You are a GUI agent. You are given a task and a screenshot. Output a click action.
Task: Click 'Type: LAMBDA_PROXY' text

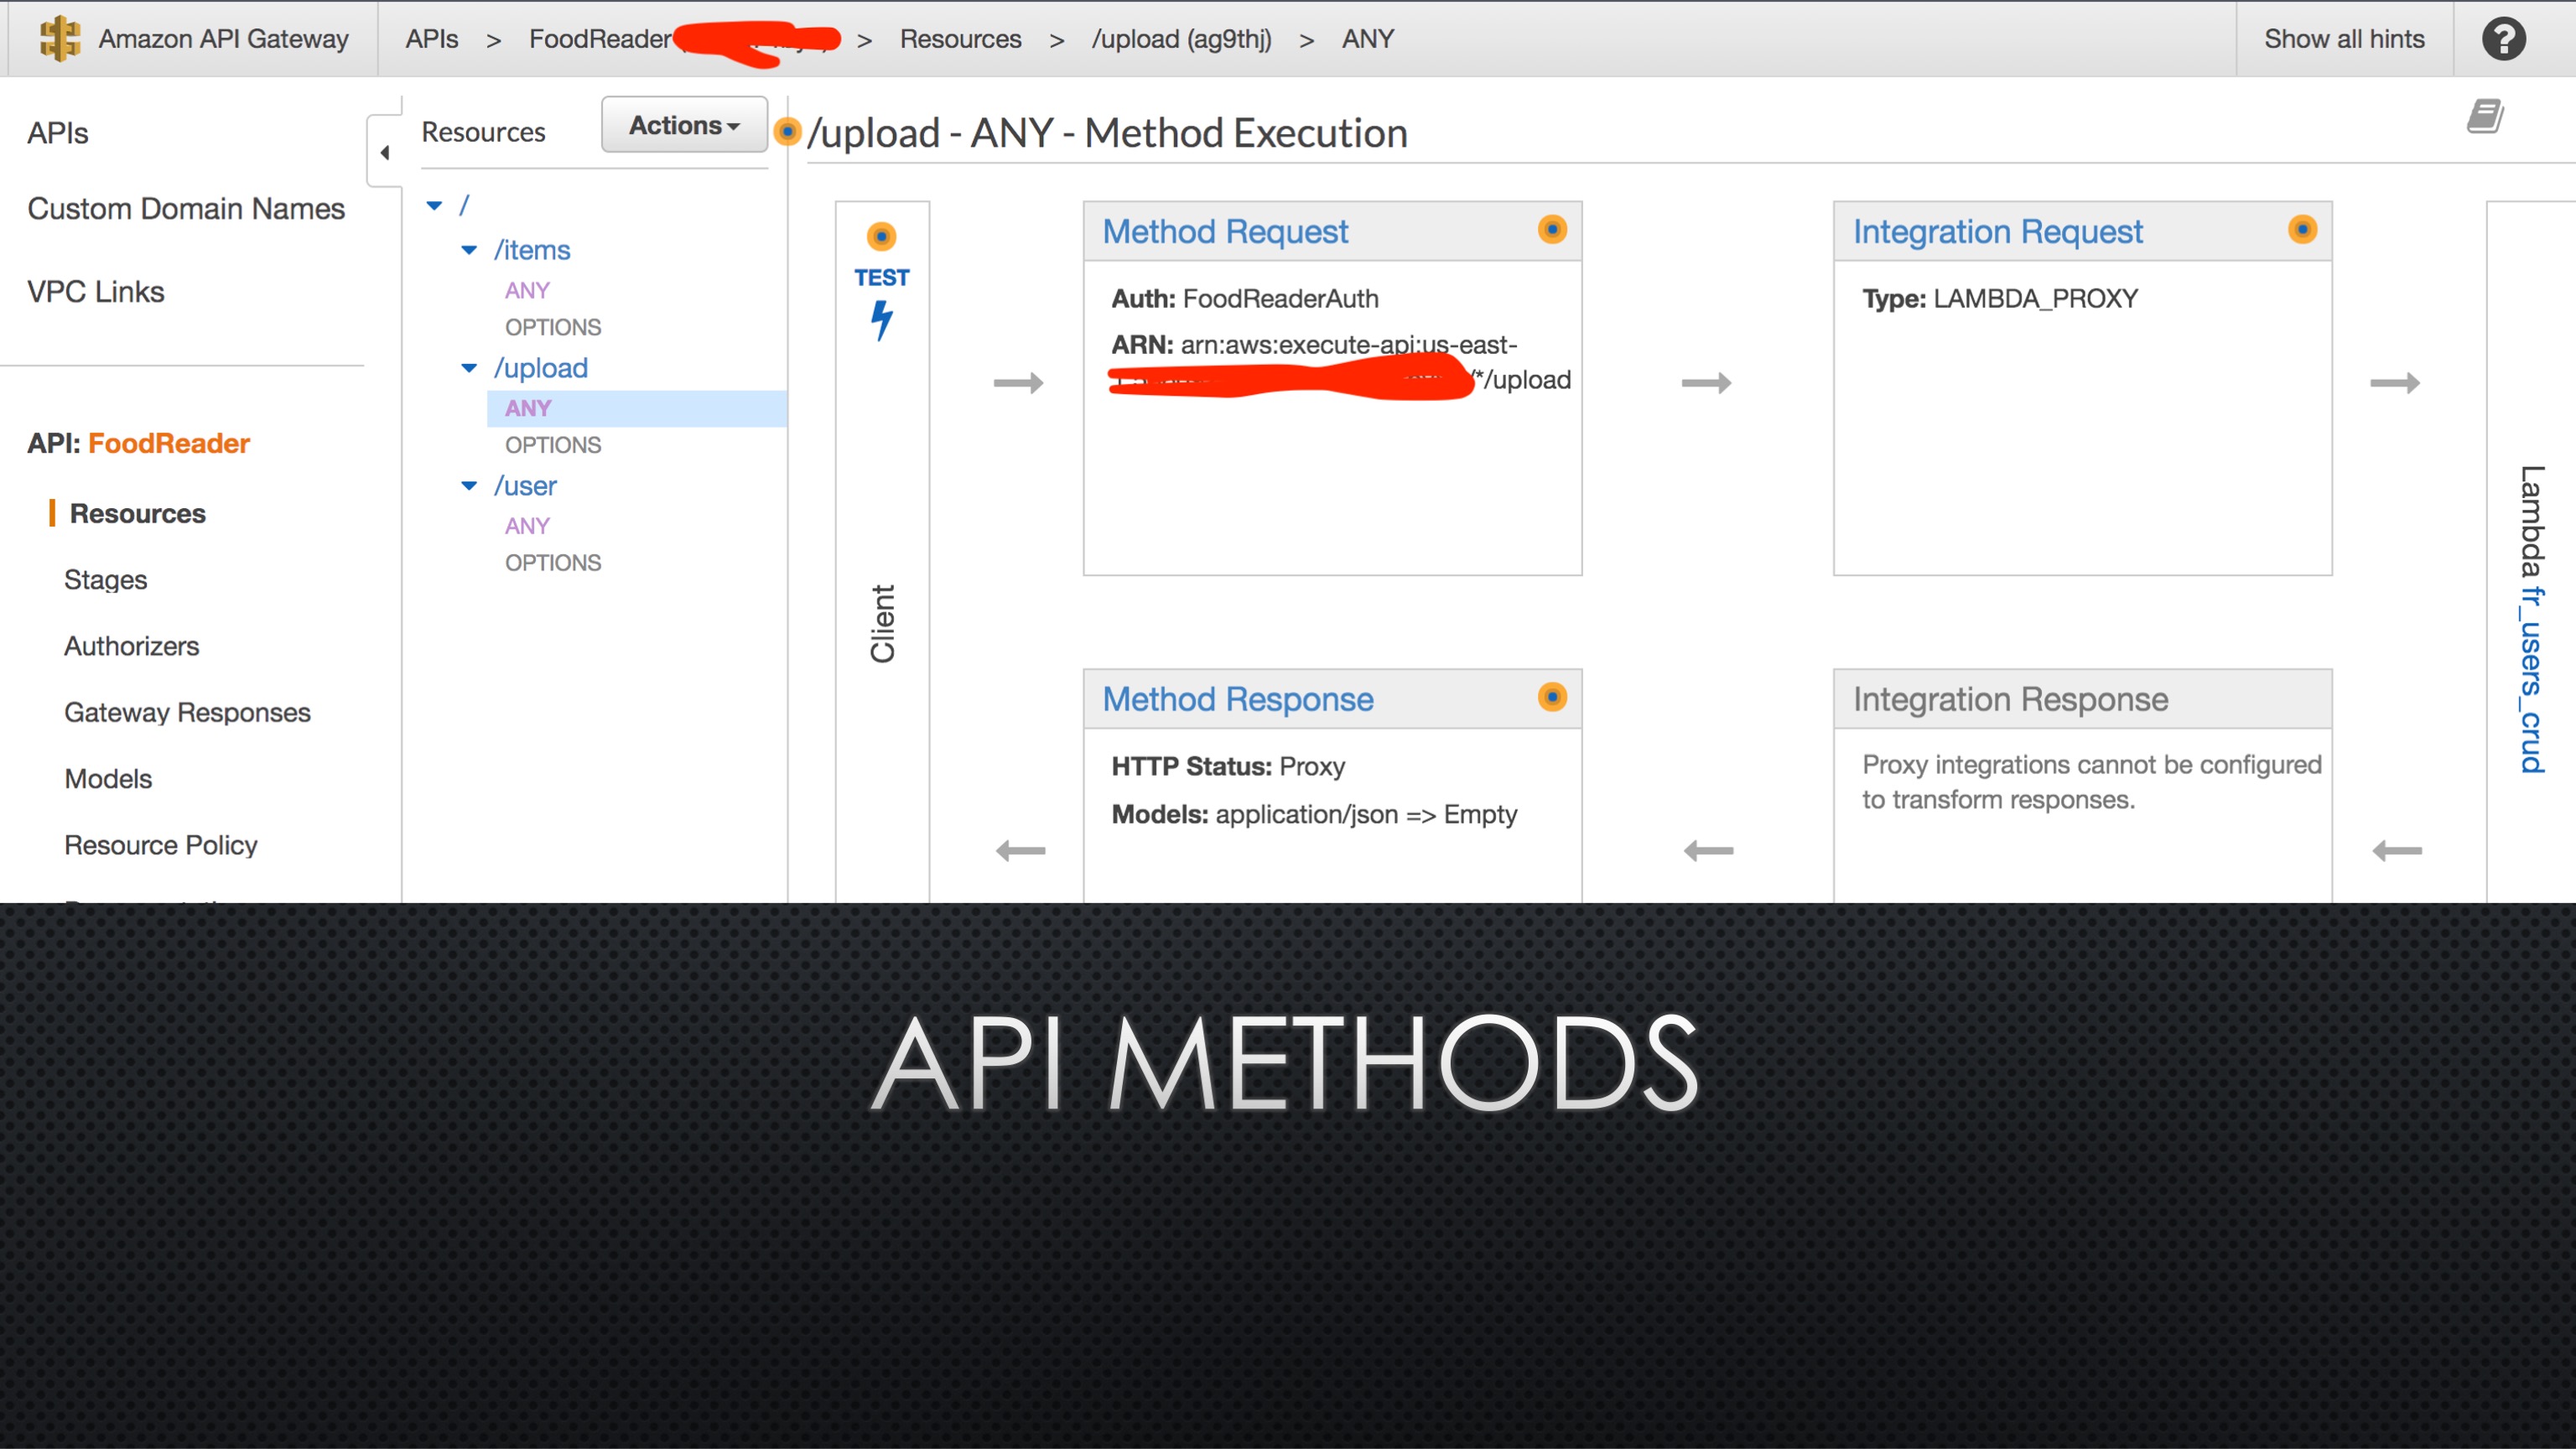2000,298
